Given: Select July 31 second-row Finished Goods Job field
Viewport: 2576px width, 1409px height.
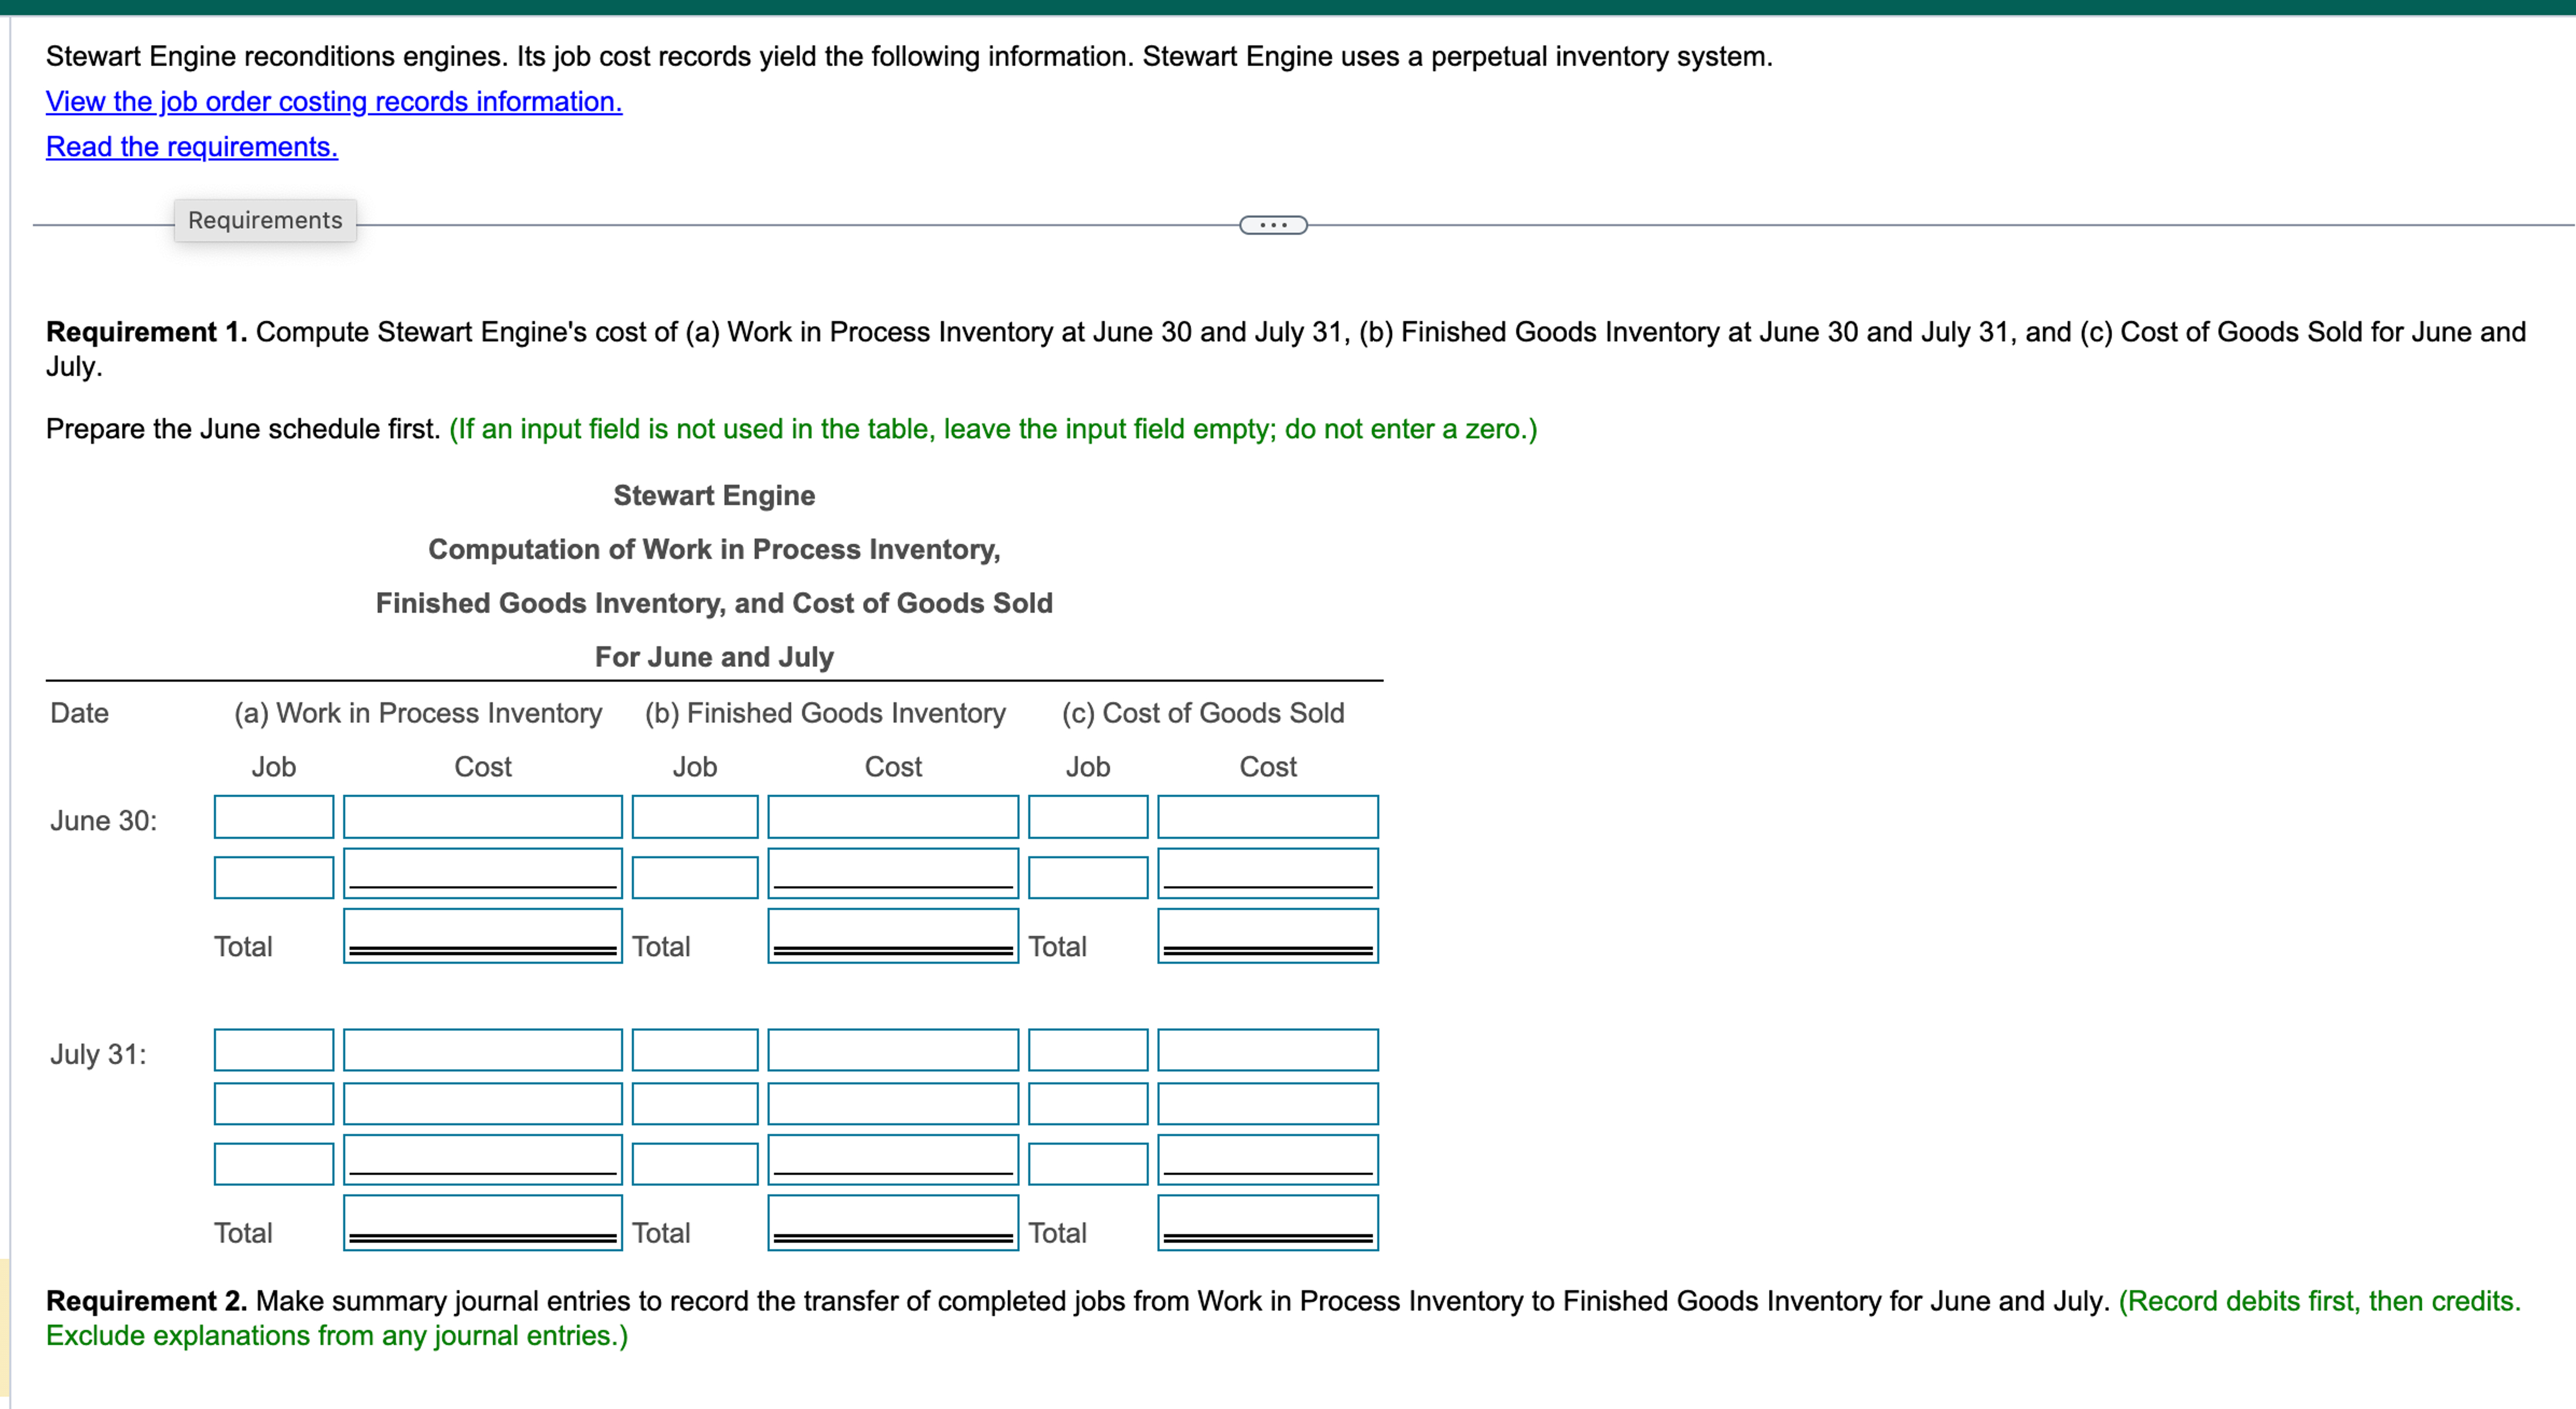Looking at the screenshot, I should (x=695, y=1104).
